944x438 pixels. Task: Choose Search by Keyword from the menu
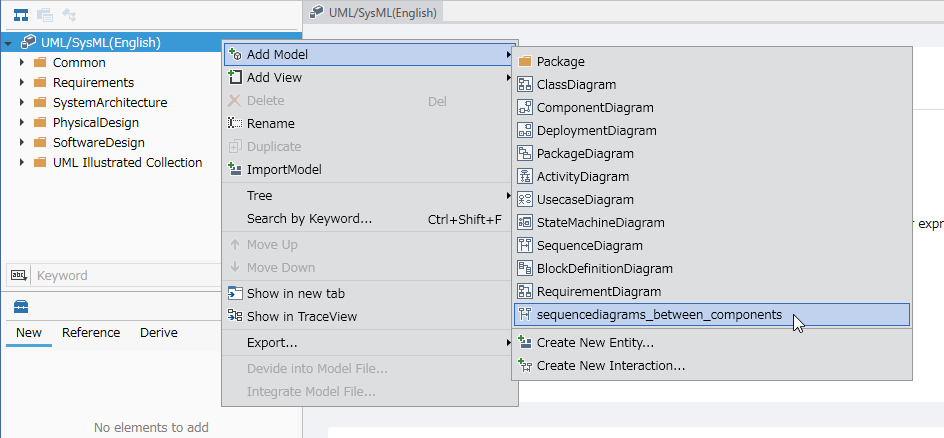[x=370, y=219]
